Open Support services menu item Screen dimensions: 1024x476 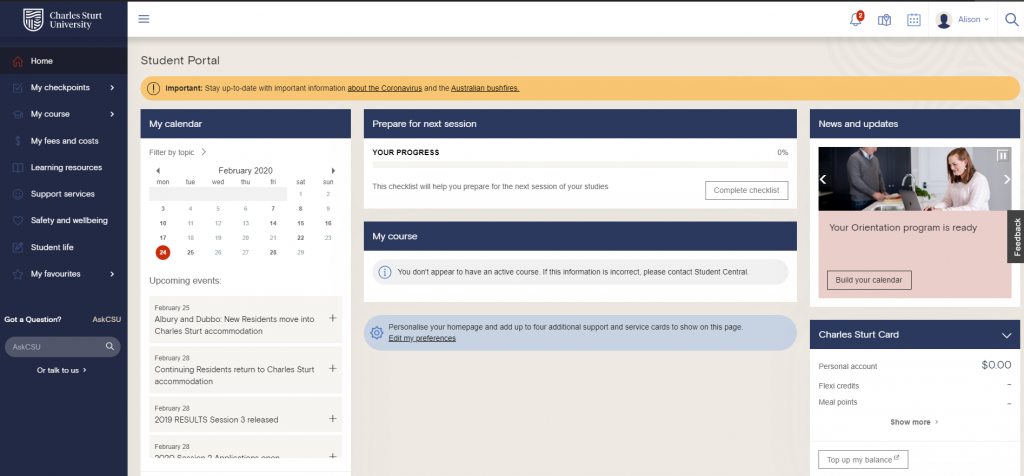coord(63,194)
